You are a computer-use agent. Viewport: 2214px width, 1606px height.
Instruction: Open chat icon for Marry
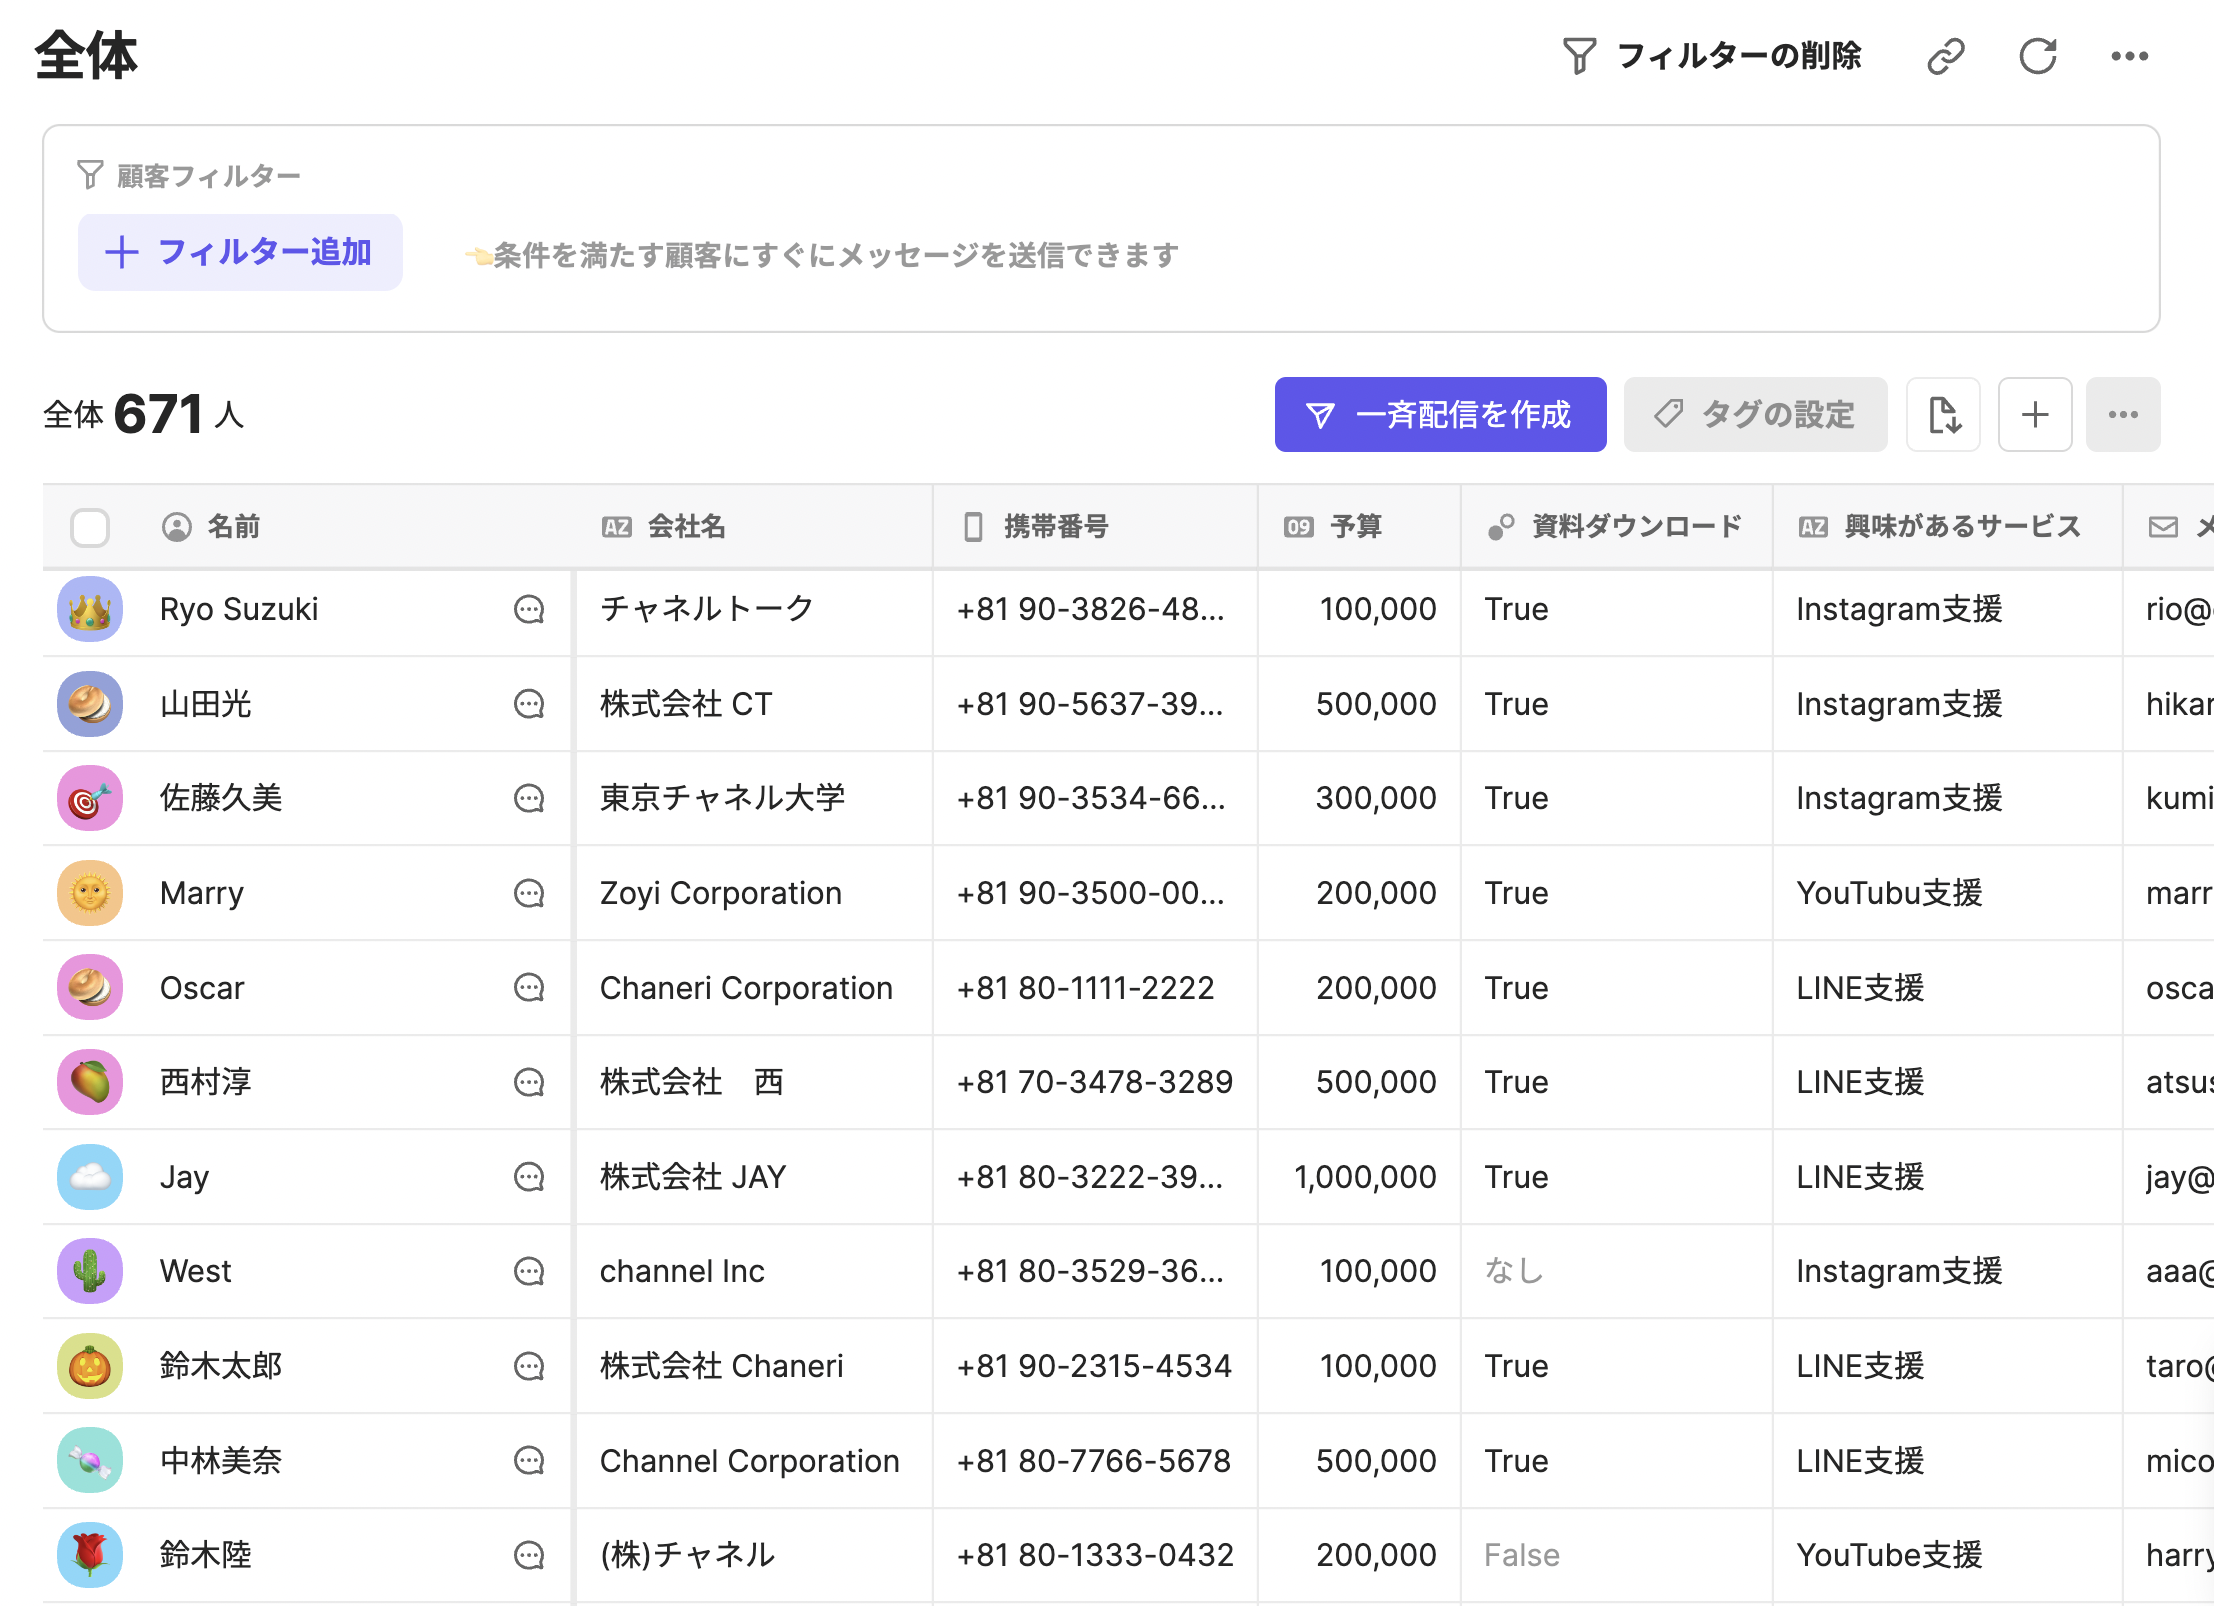click(528, 893)
